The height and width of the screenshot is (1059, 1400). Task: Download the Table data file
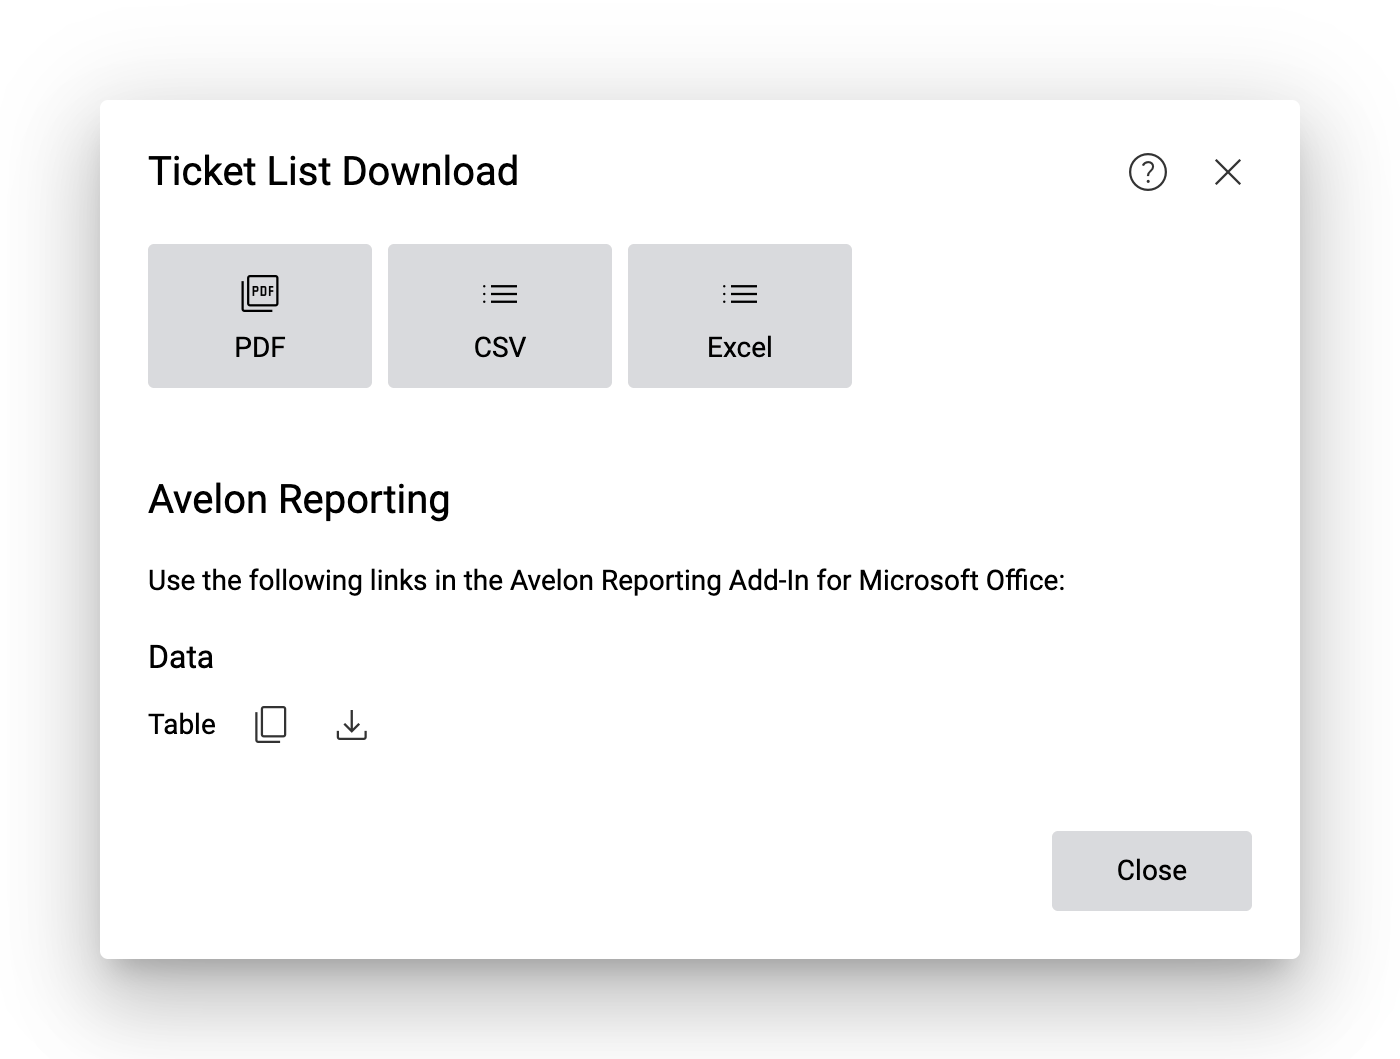(351, 724)
